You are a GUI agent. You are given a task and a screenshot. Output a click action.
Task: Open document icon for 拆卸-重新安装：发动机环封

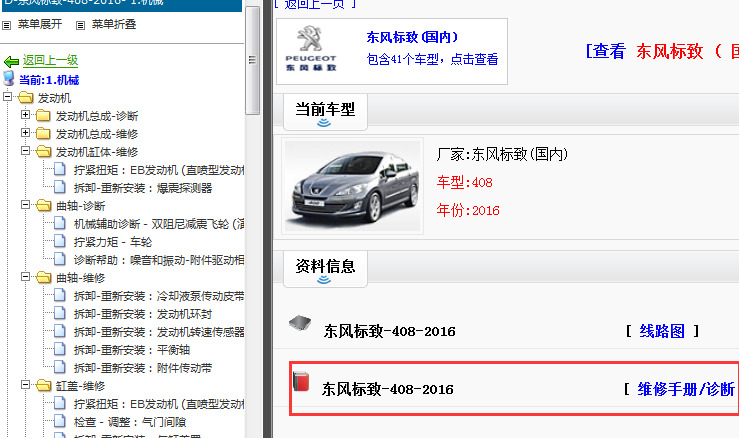60,314
